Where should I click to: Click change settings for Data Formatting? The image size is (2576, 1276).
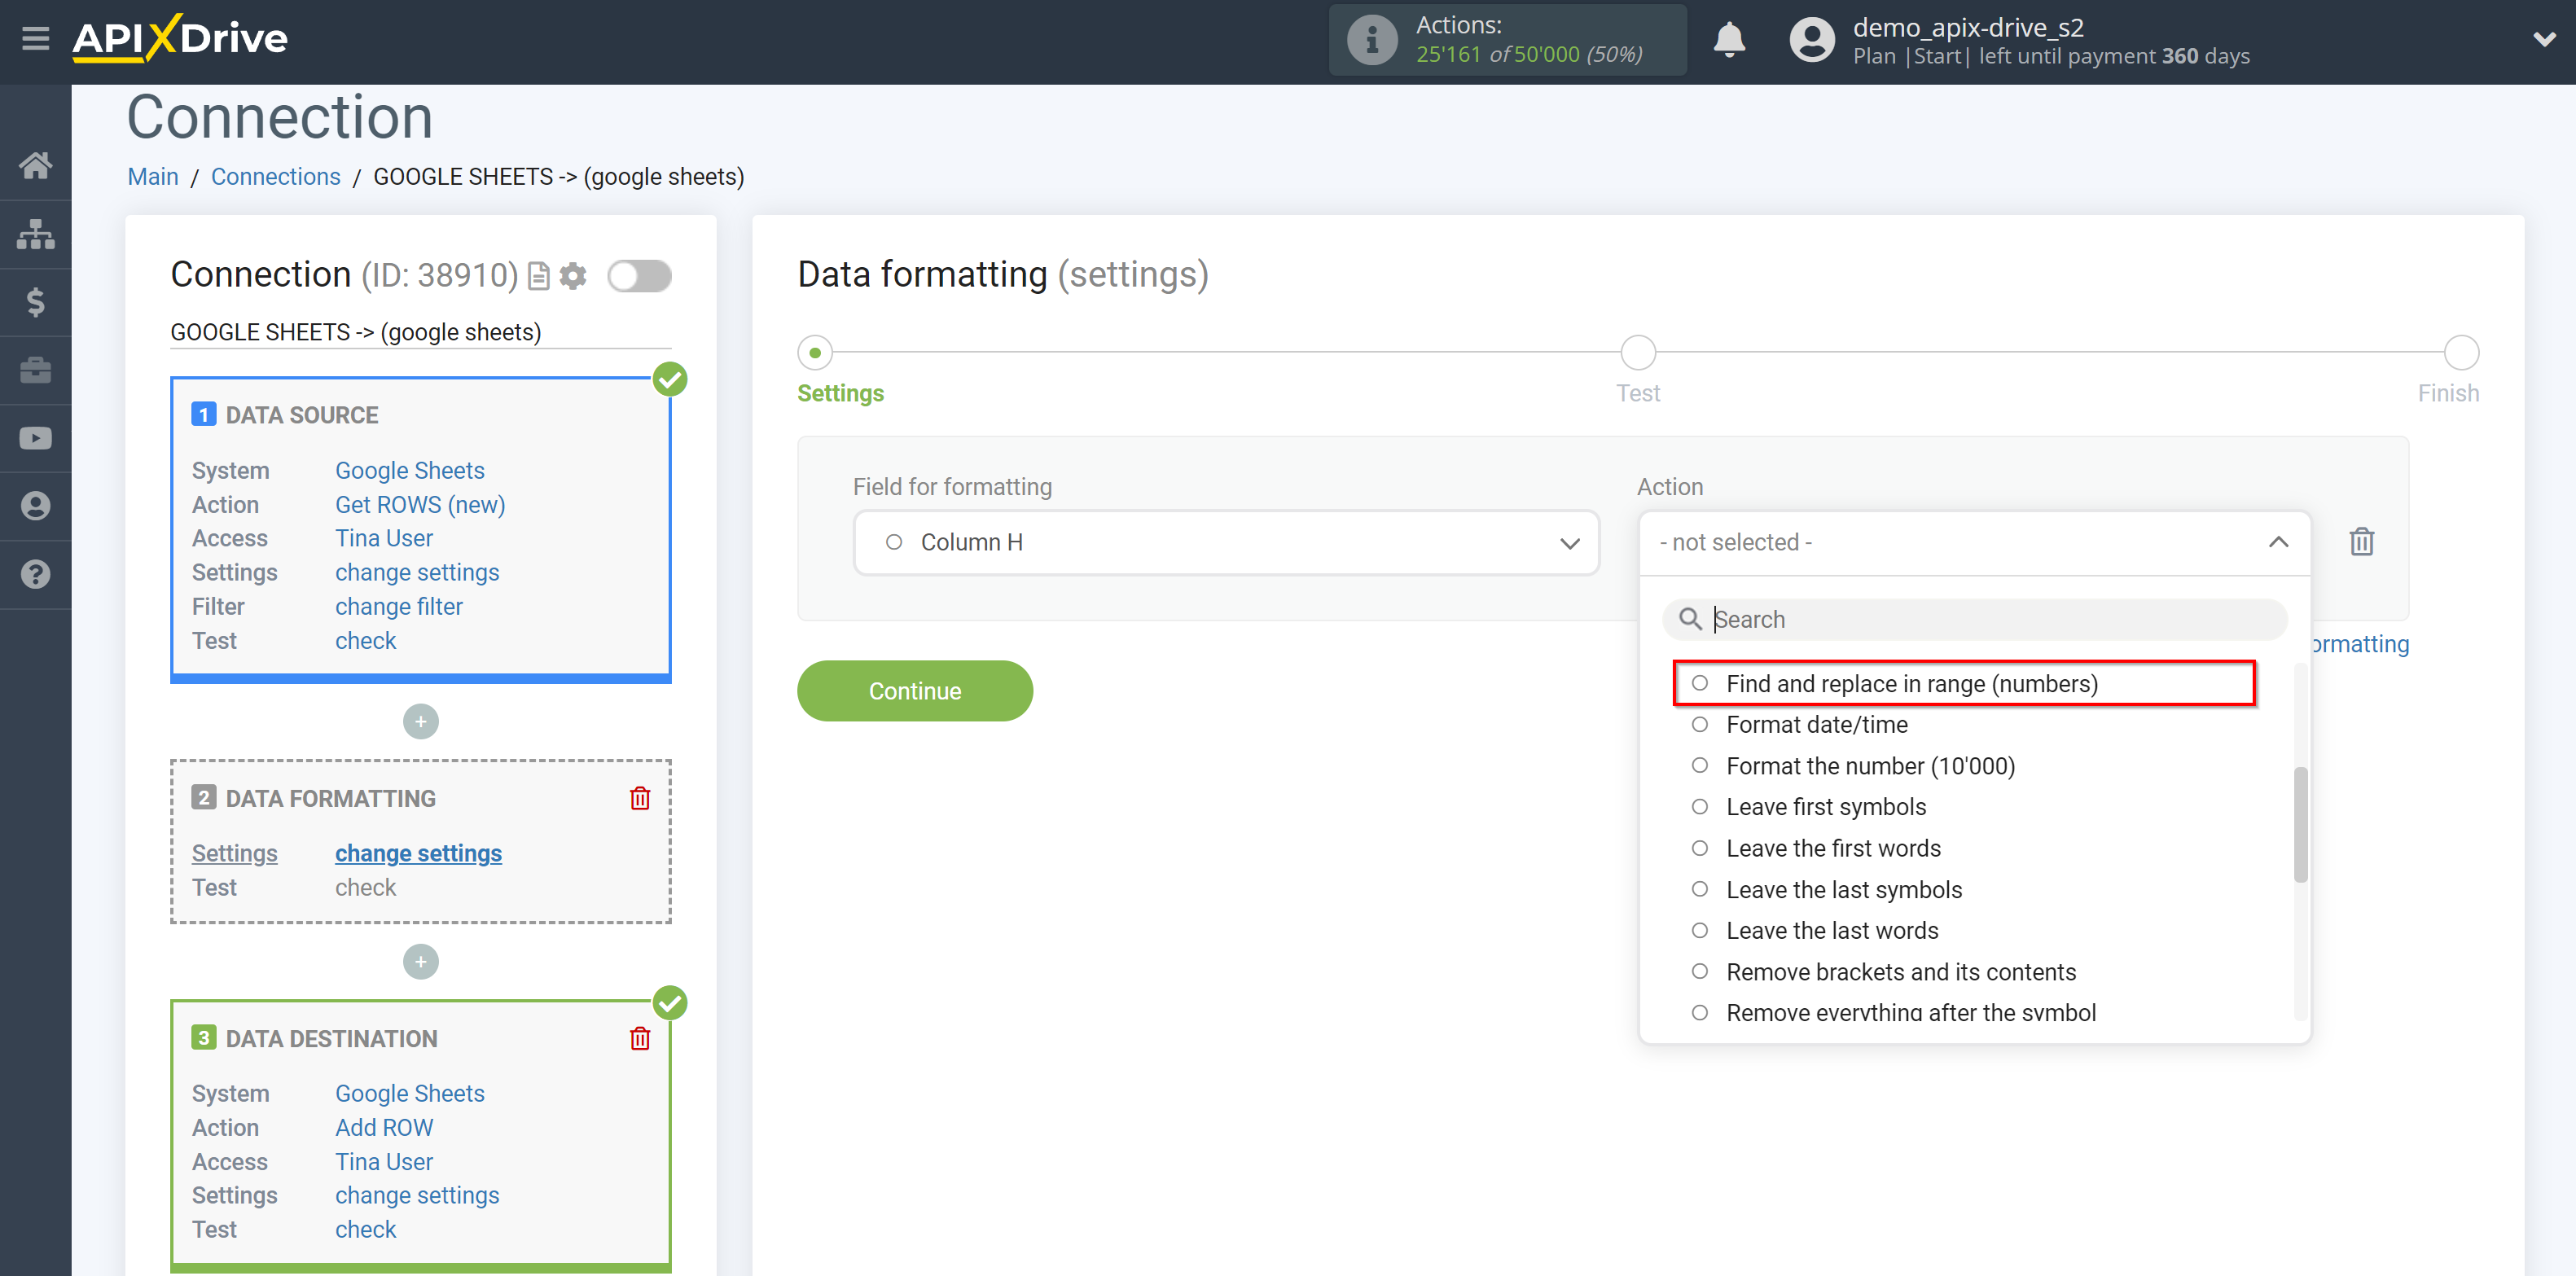[x=417, y=853]
